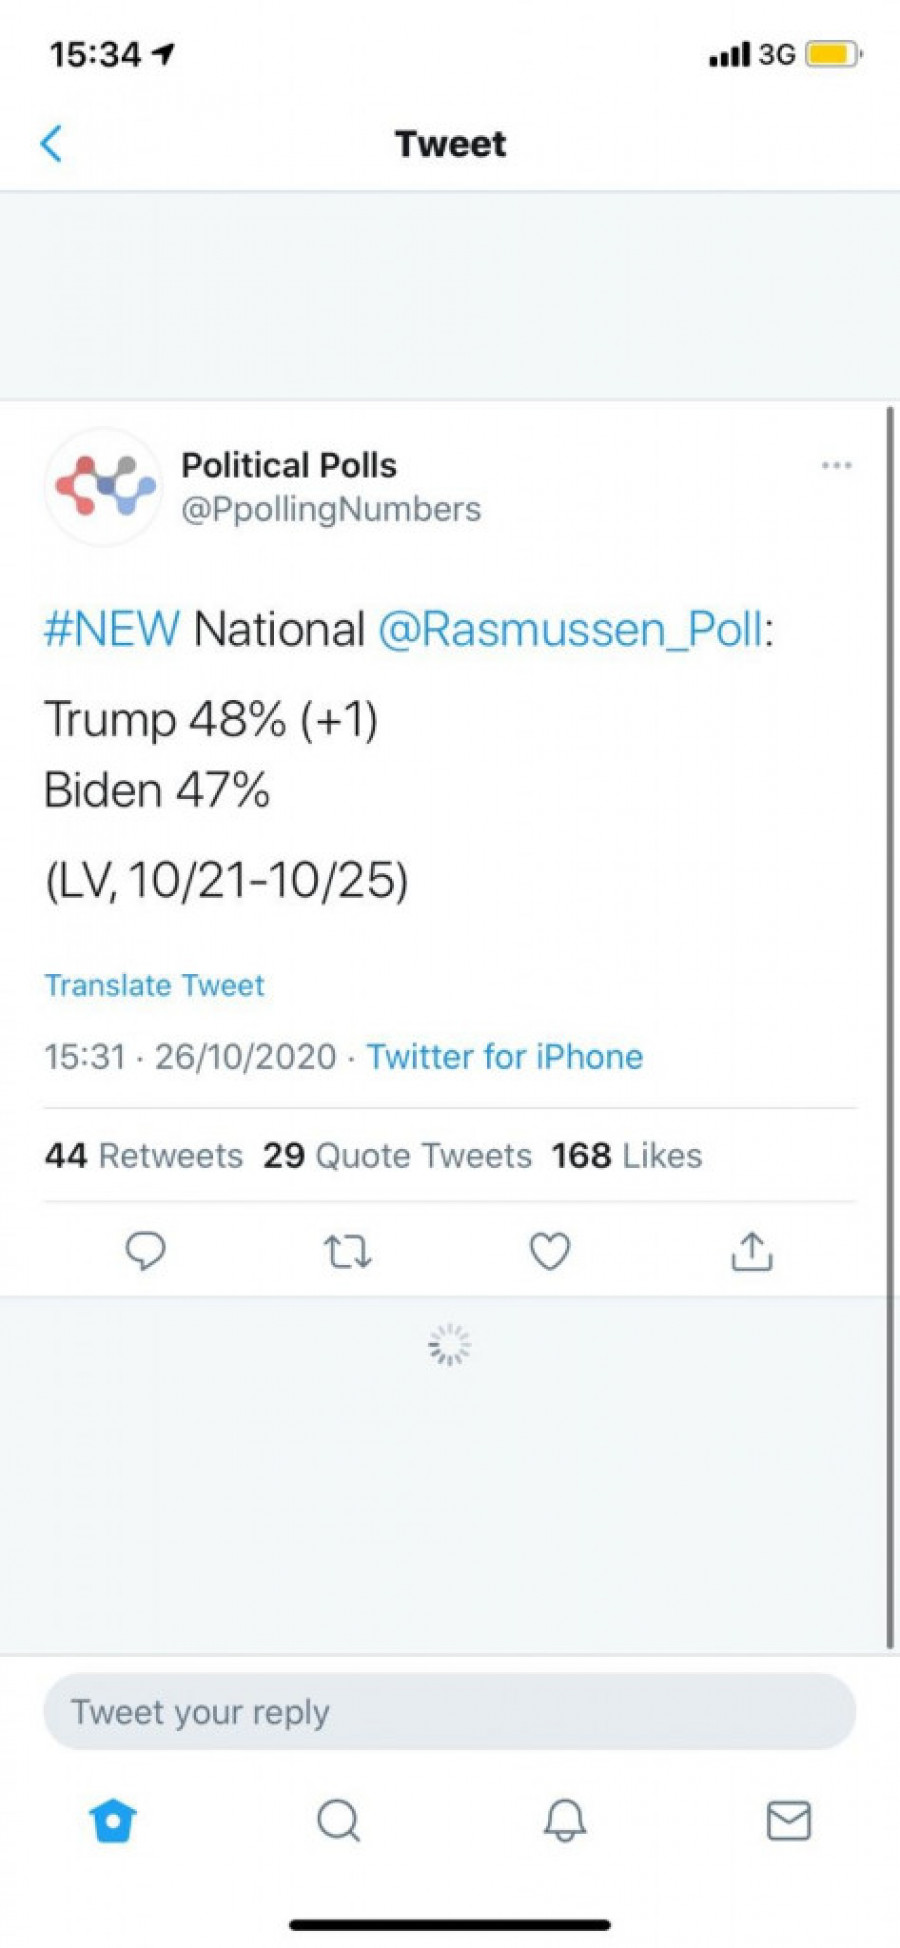The height and width of the screenshot is (1948, 900).
Task: Like the tweet with the heart icon
Action: [x=550, y=1251]
